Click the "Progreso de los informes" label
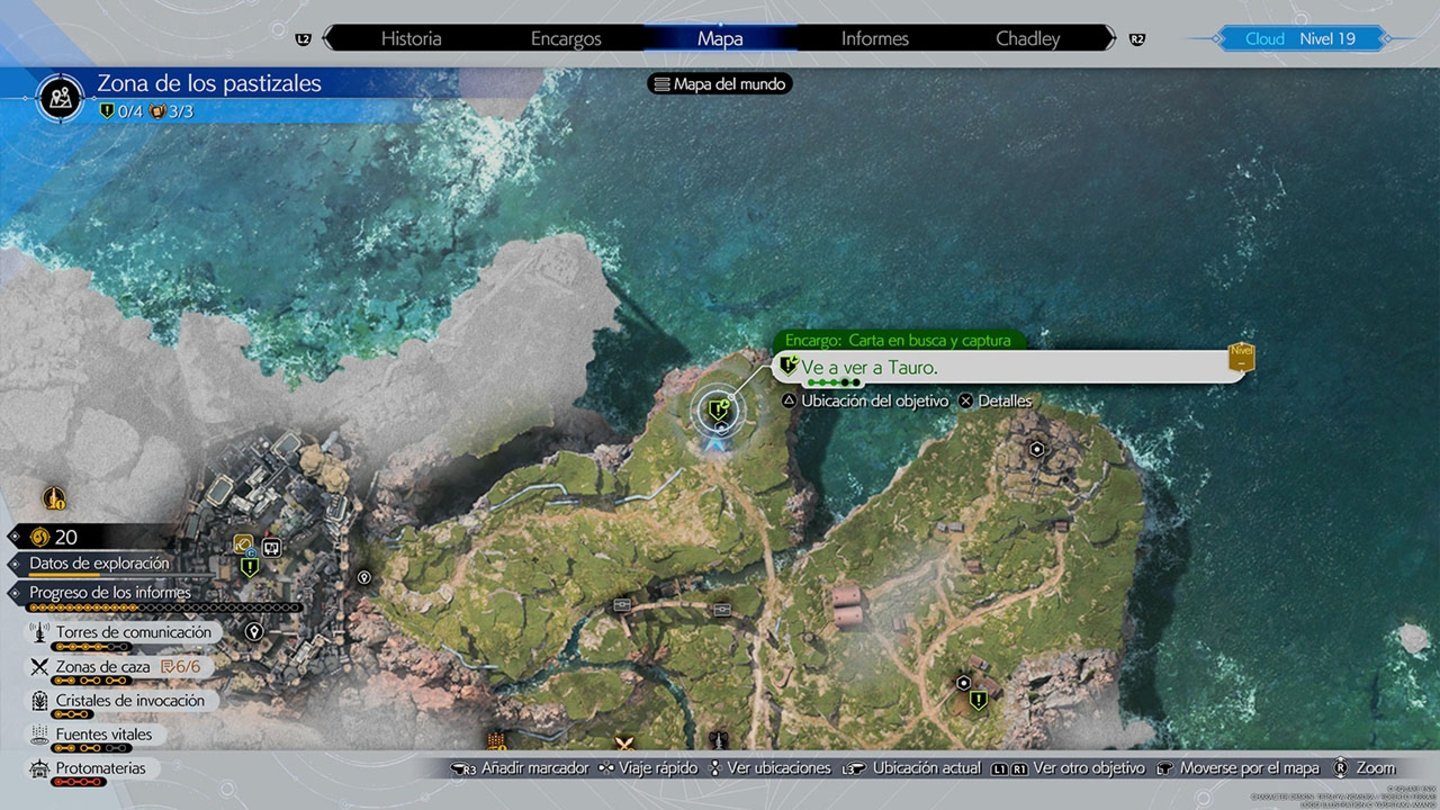This screenshot has height=810, width=1440. [x=110, y=592]
